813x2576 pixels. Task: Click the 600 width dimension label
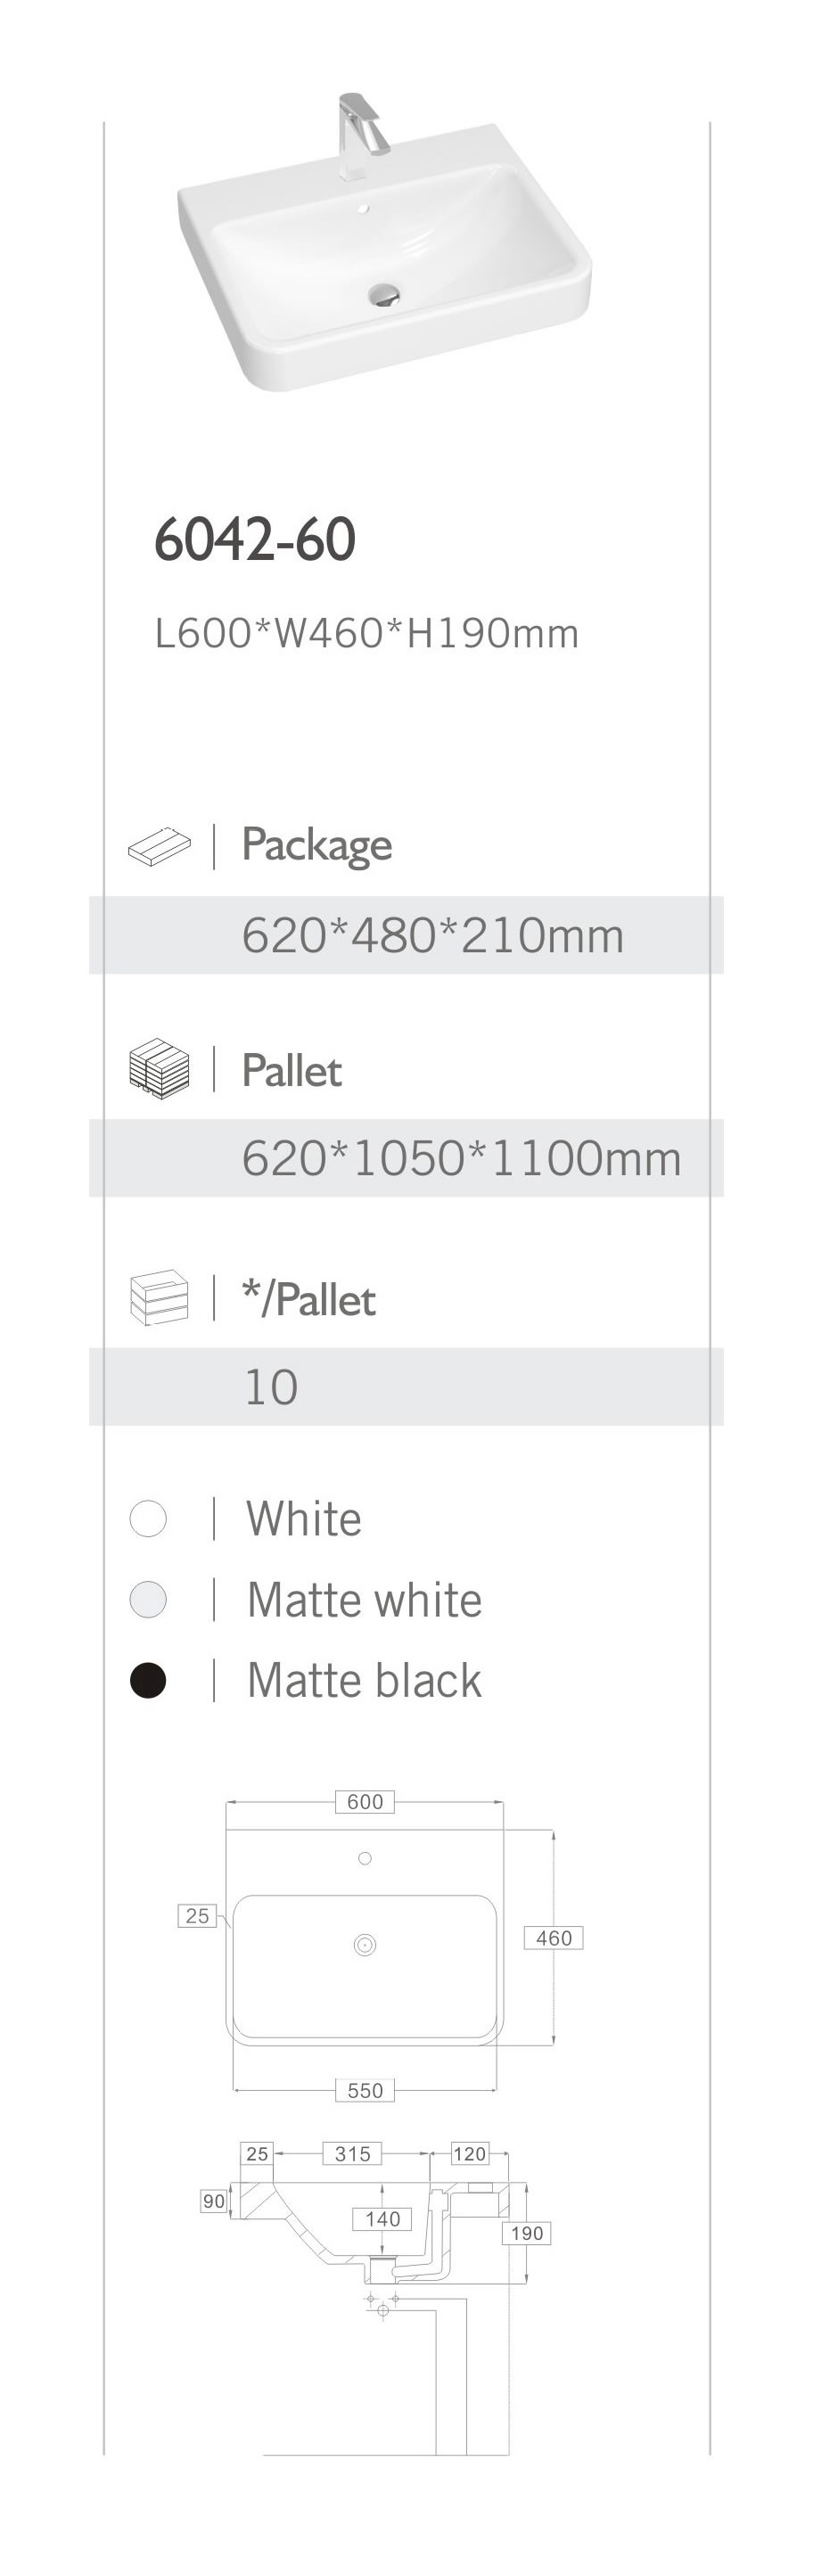tap(365, 1802)
